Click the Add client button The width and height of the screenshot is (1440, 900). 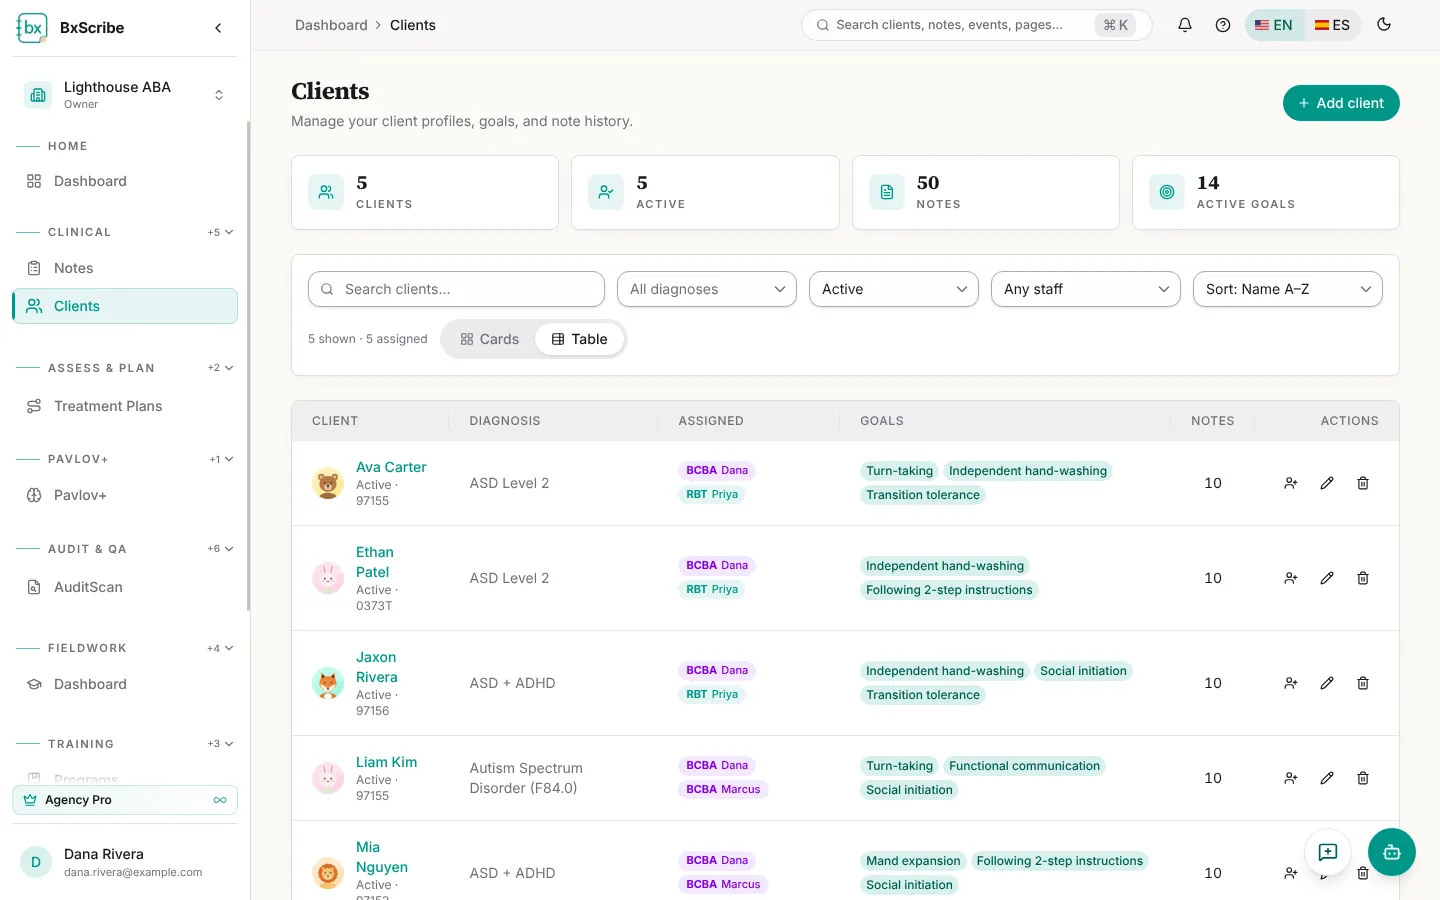(1341, 103)
